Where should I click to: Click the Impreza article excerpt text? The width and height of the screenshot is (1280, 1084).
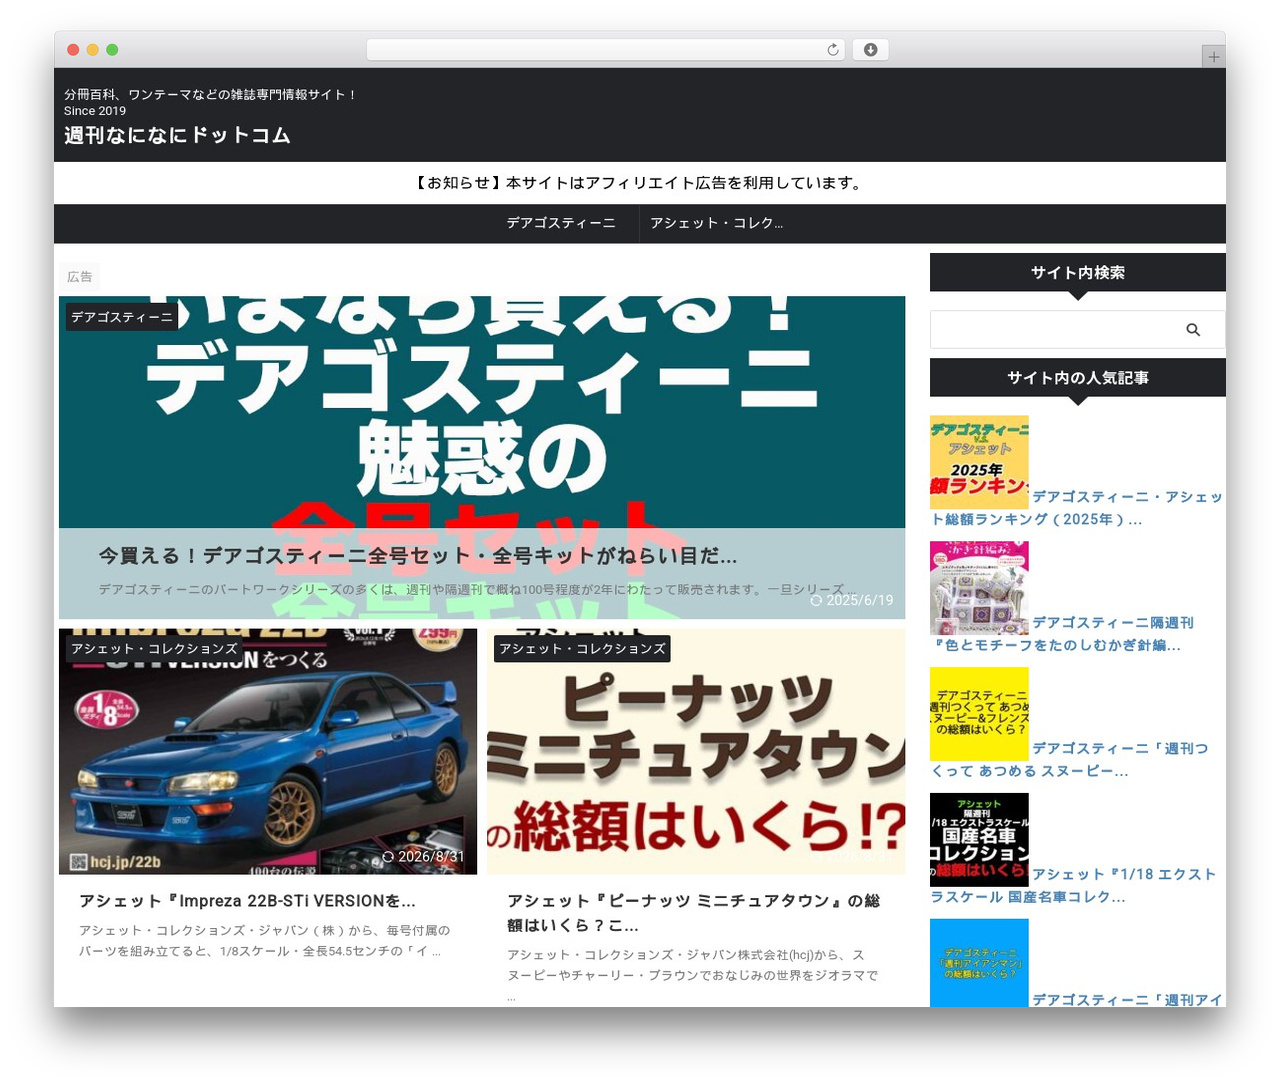point(265,941)
